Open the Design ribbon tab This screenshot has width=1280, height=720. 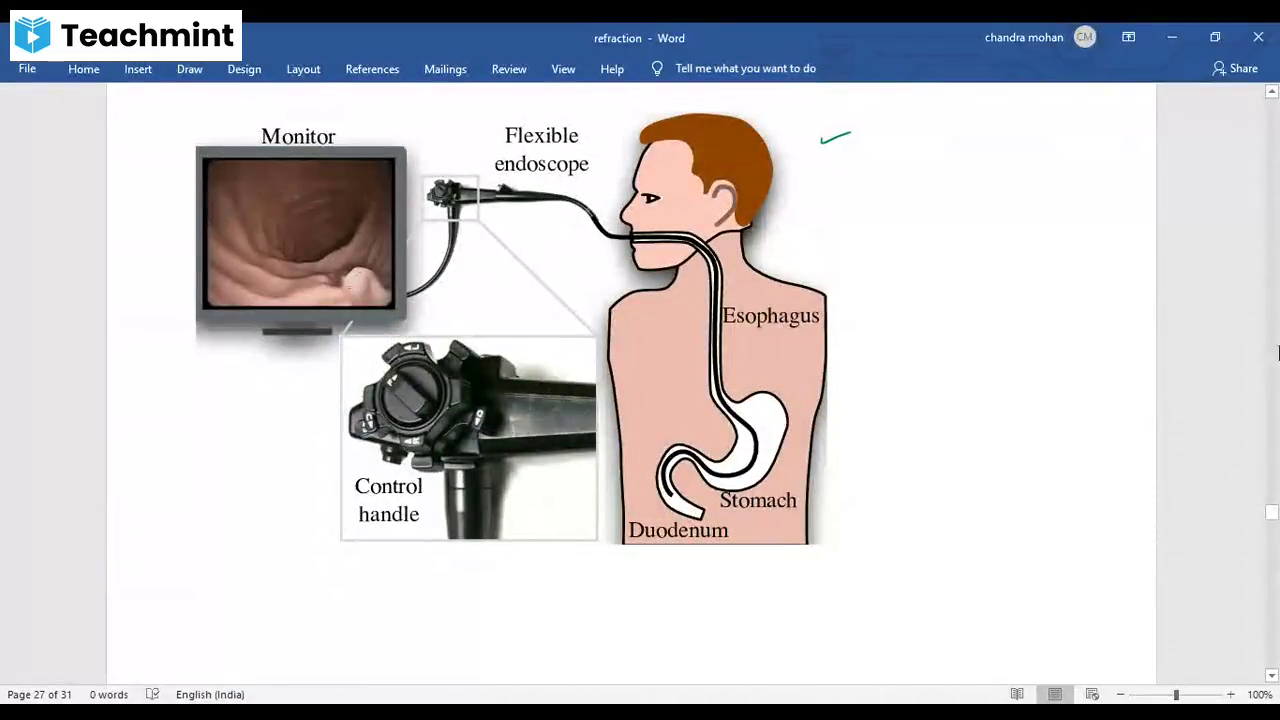pos(244,69)
